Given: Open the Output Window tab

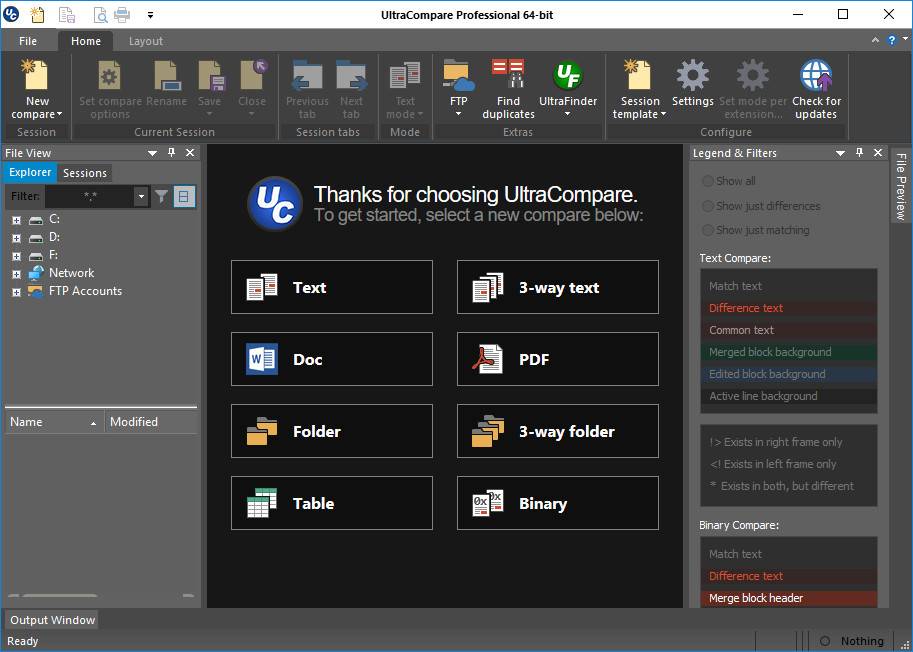Looking at the screenshot, I should coord(52,620).
